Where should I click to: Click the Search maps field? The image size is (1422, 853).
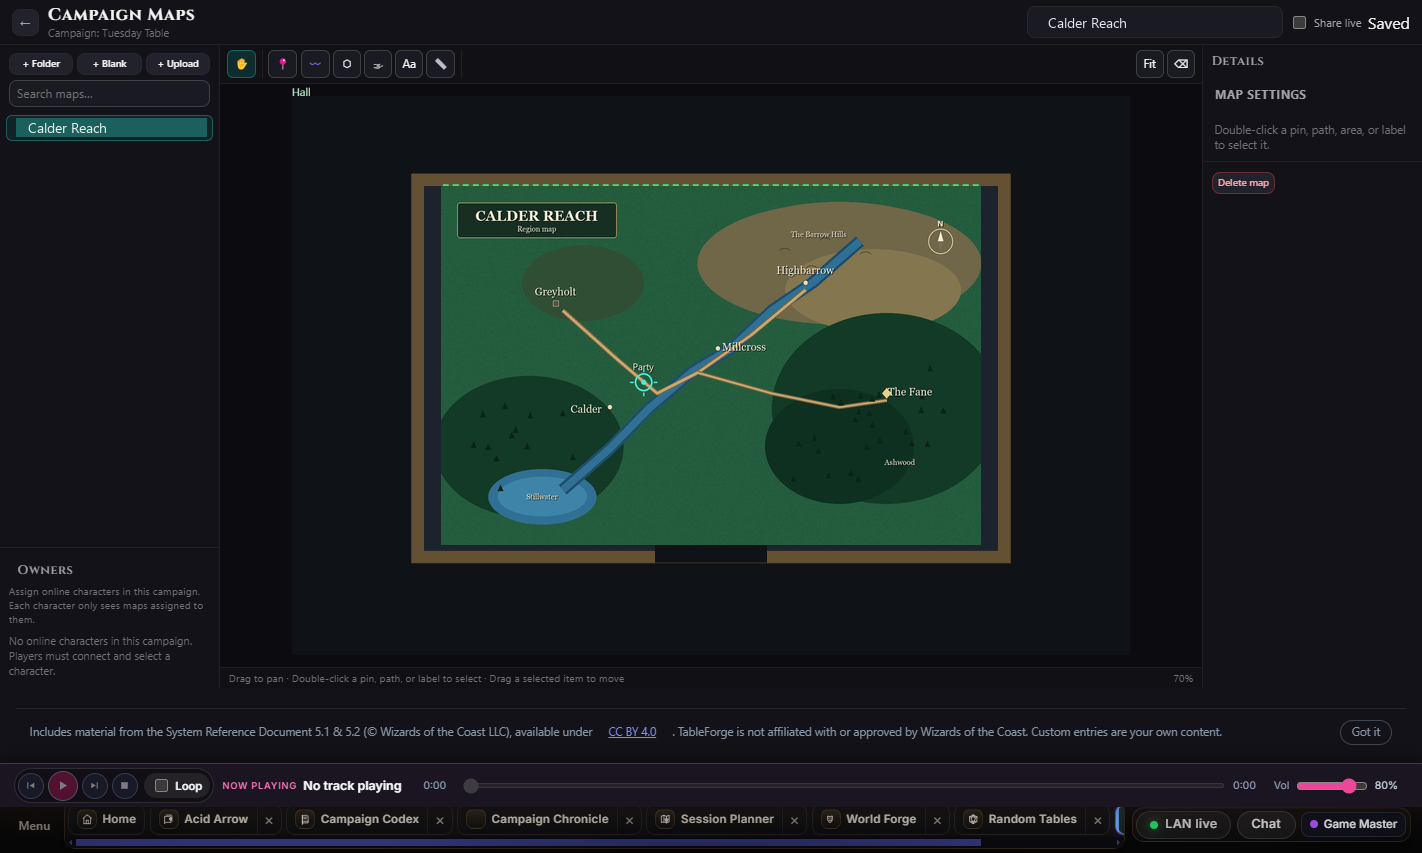point(109,94)
